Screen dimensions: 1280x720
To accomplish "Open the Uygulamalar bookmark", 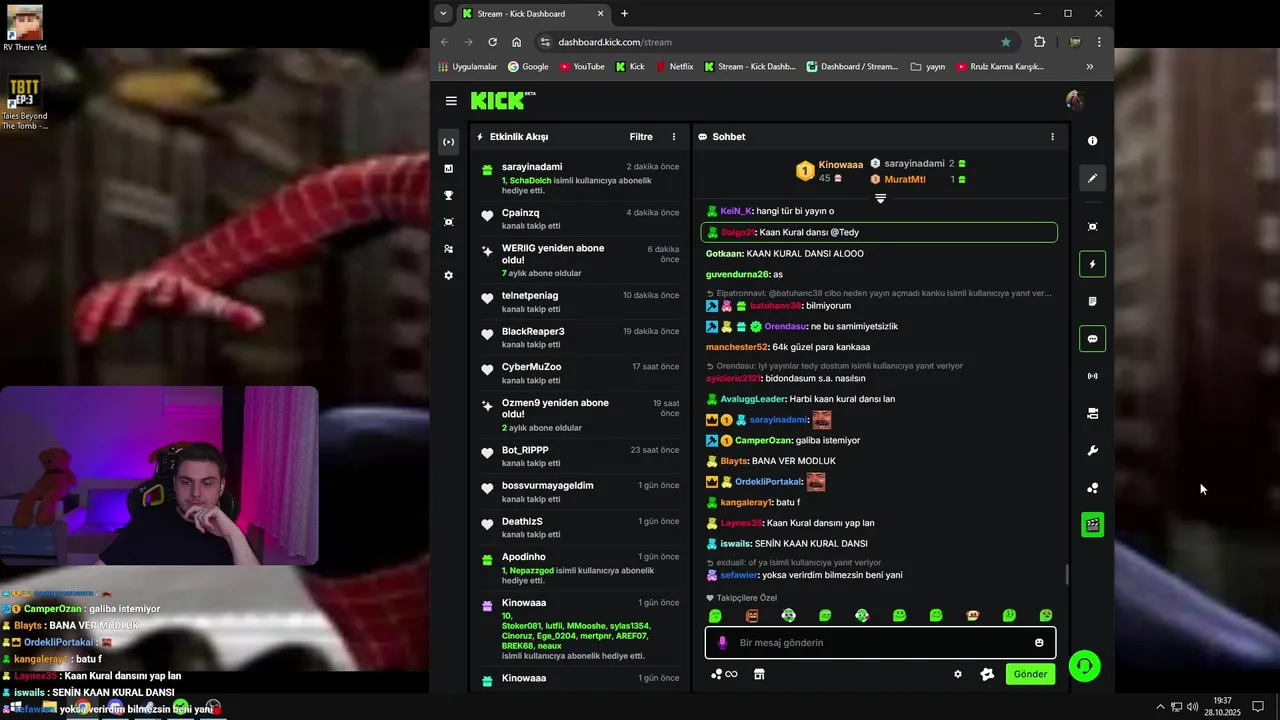I will pyautogui.click(x=468, y=67).
